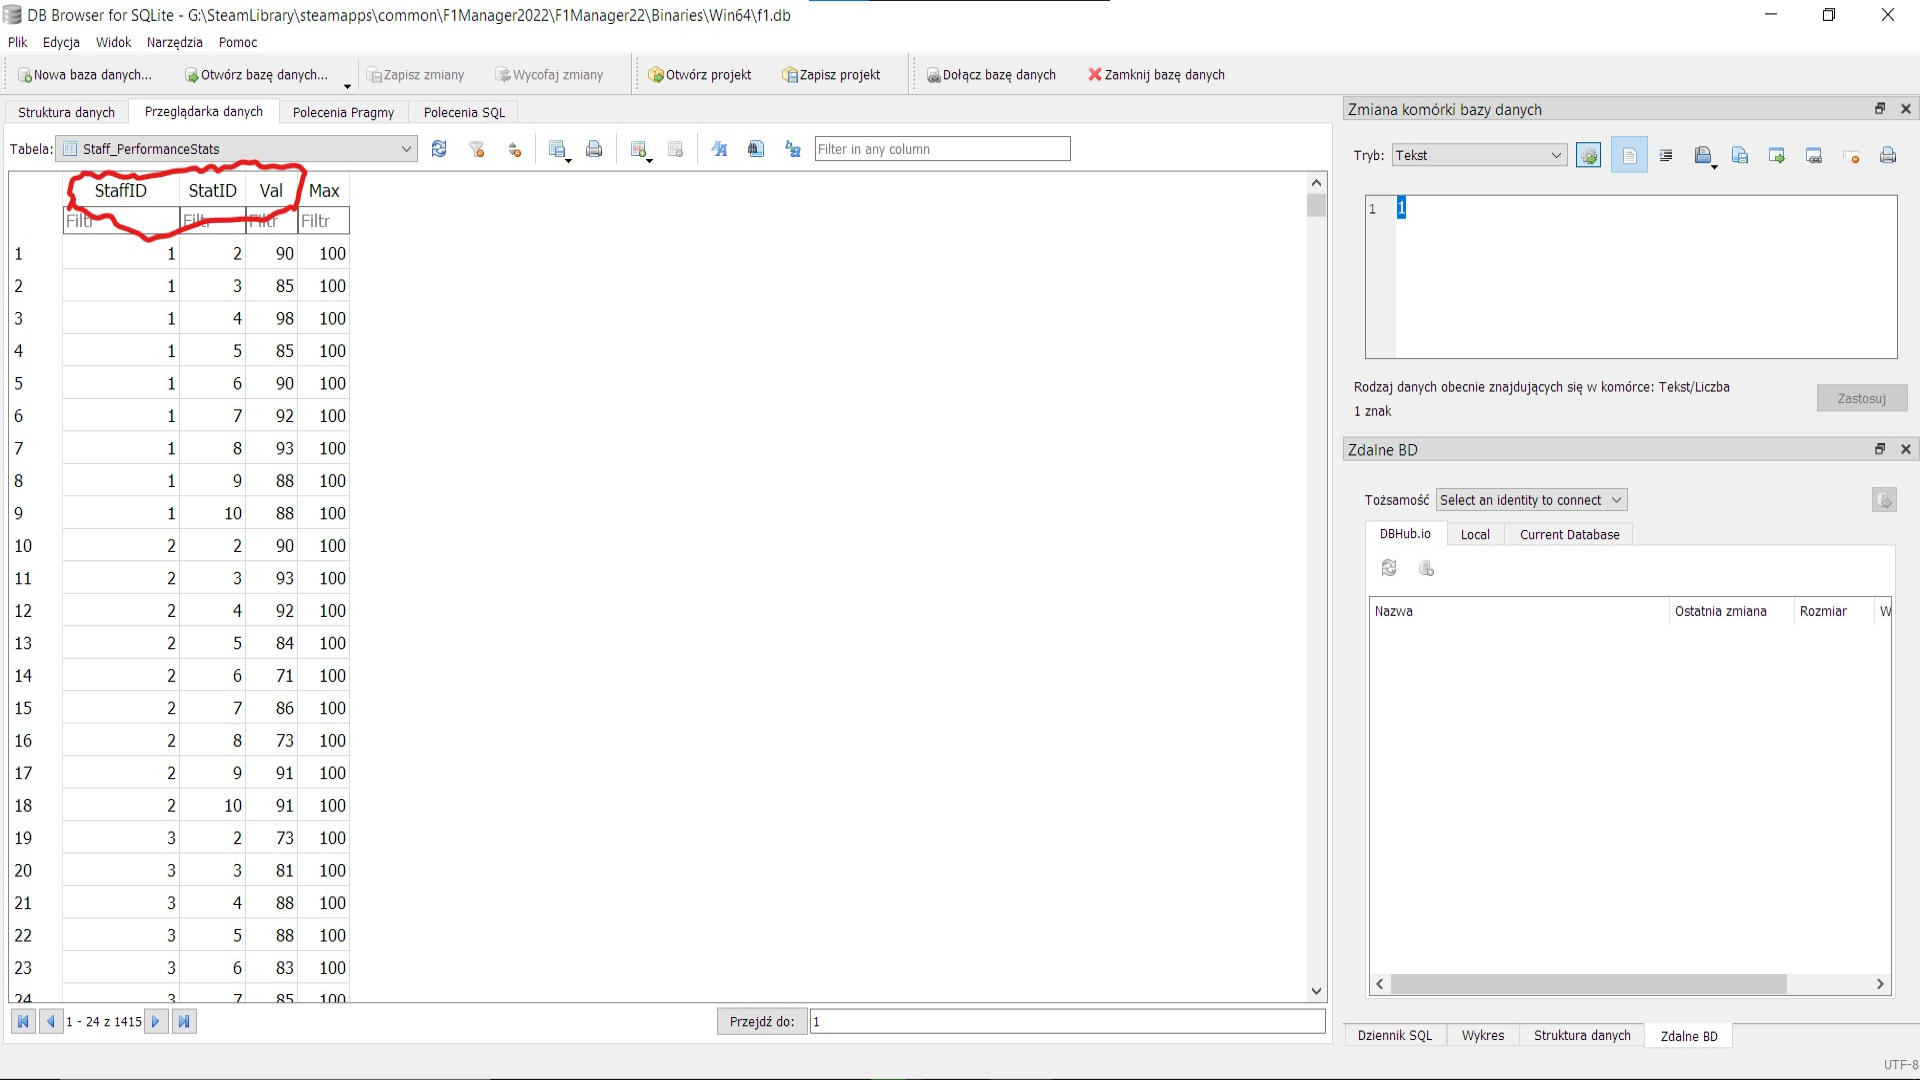Float the Zdalne BD panel
This screenshot has height=1080, width=1920.
tap(1879, 449)
